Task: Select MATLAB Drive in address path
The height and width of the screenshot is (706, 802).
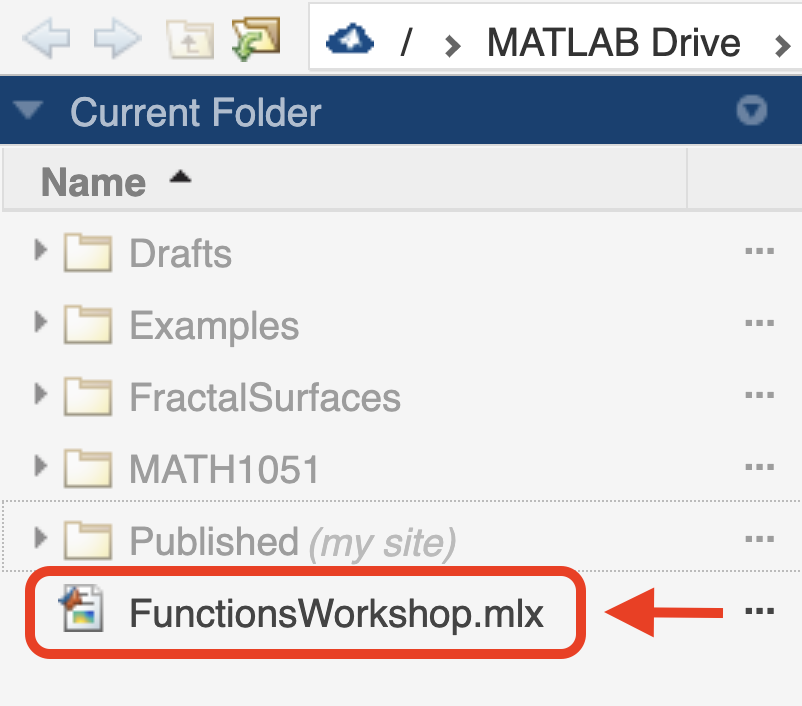Action: click(x=613, y=43)
